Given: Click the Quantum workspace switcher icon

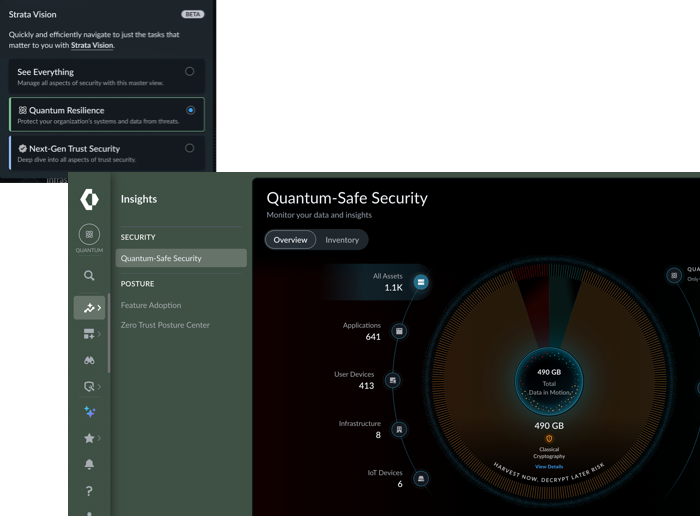Looking at the screenshot, I should click(89, 235).
